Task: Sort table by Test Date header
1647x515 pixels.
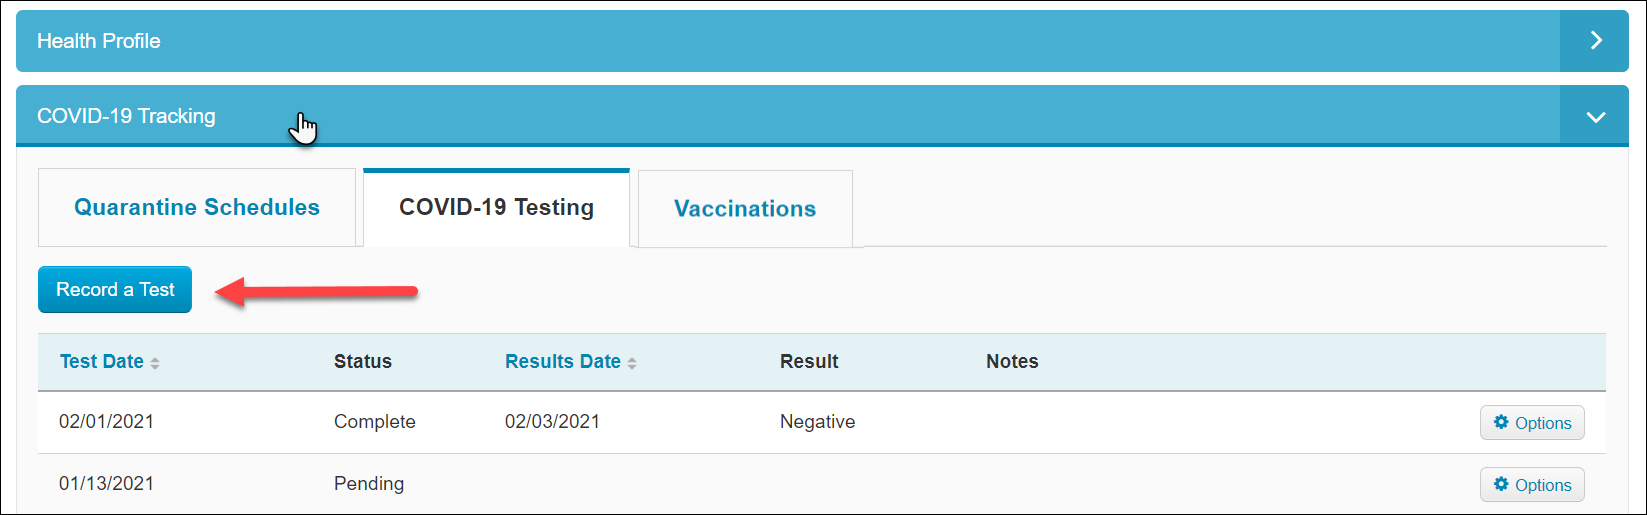Action: tap(102, 362)
